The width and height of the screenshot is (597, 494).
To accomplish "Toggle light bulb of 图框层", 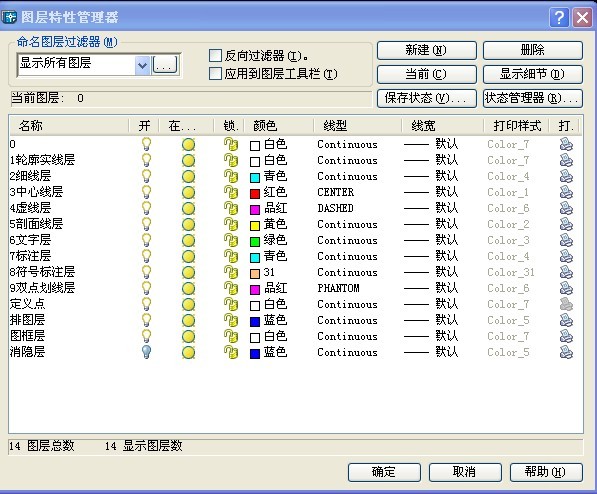I will click(146, 336).
